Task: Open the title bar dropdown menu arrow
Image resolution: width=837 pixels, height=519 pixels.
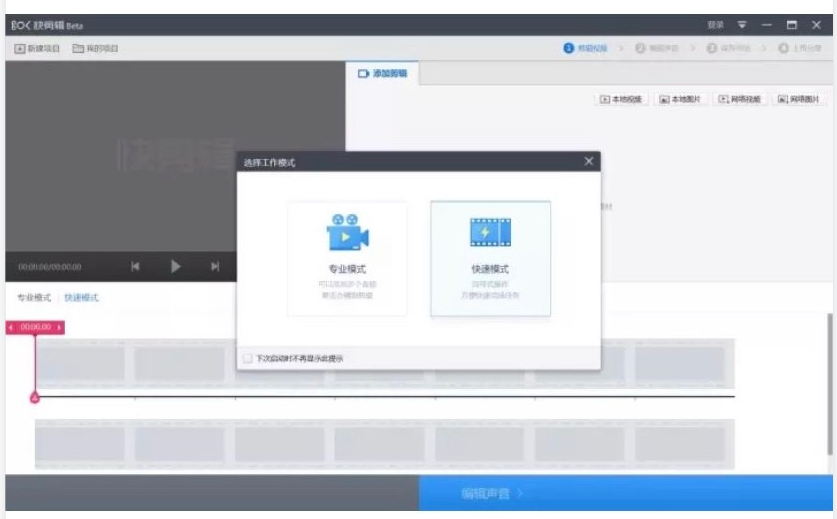Action: coord(742,25)
